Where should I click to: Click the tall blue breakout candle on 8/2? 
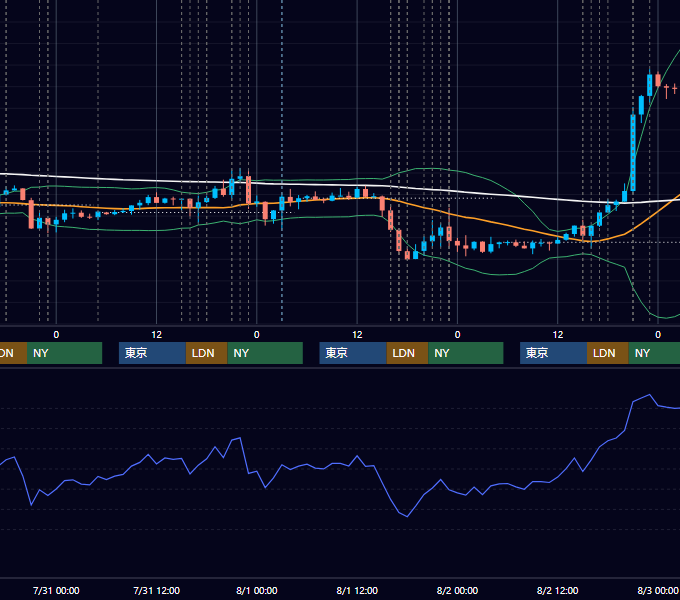633,153
